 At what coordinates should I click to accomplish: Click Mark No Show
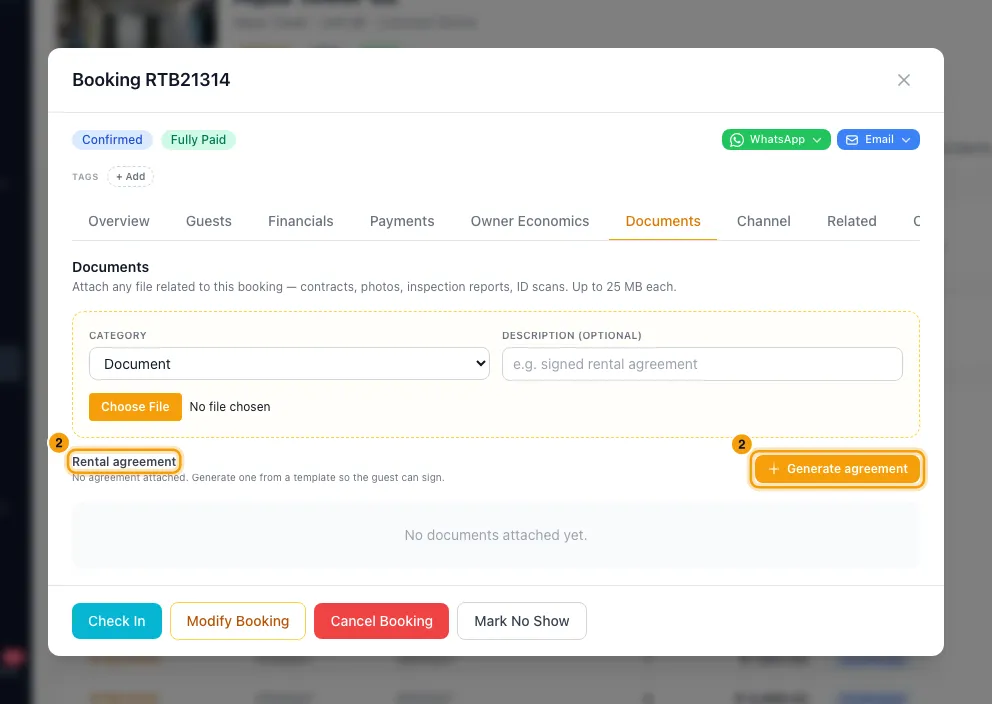(522, 621)
